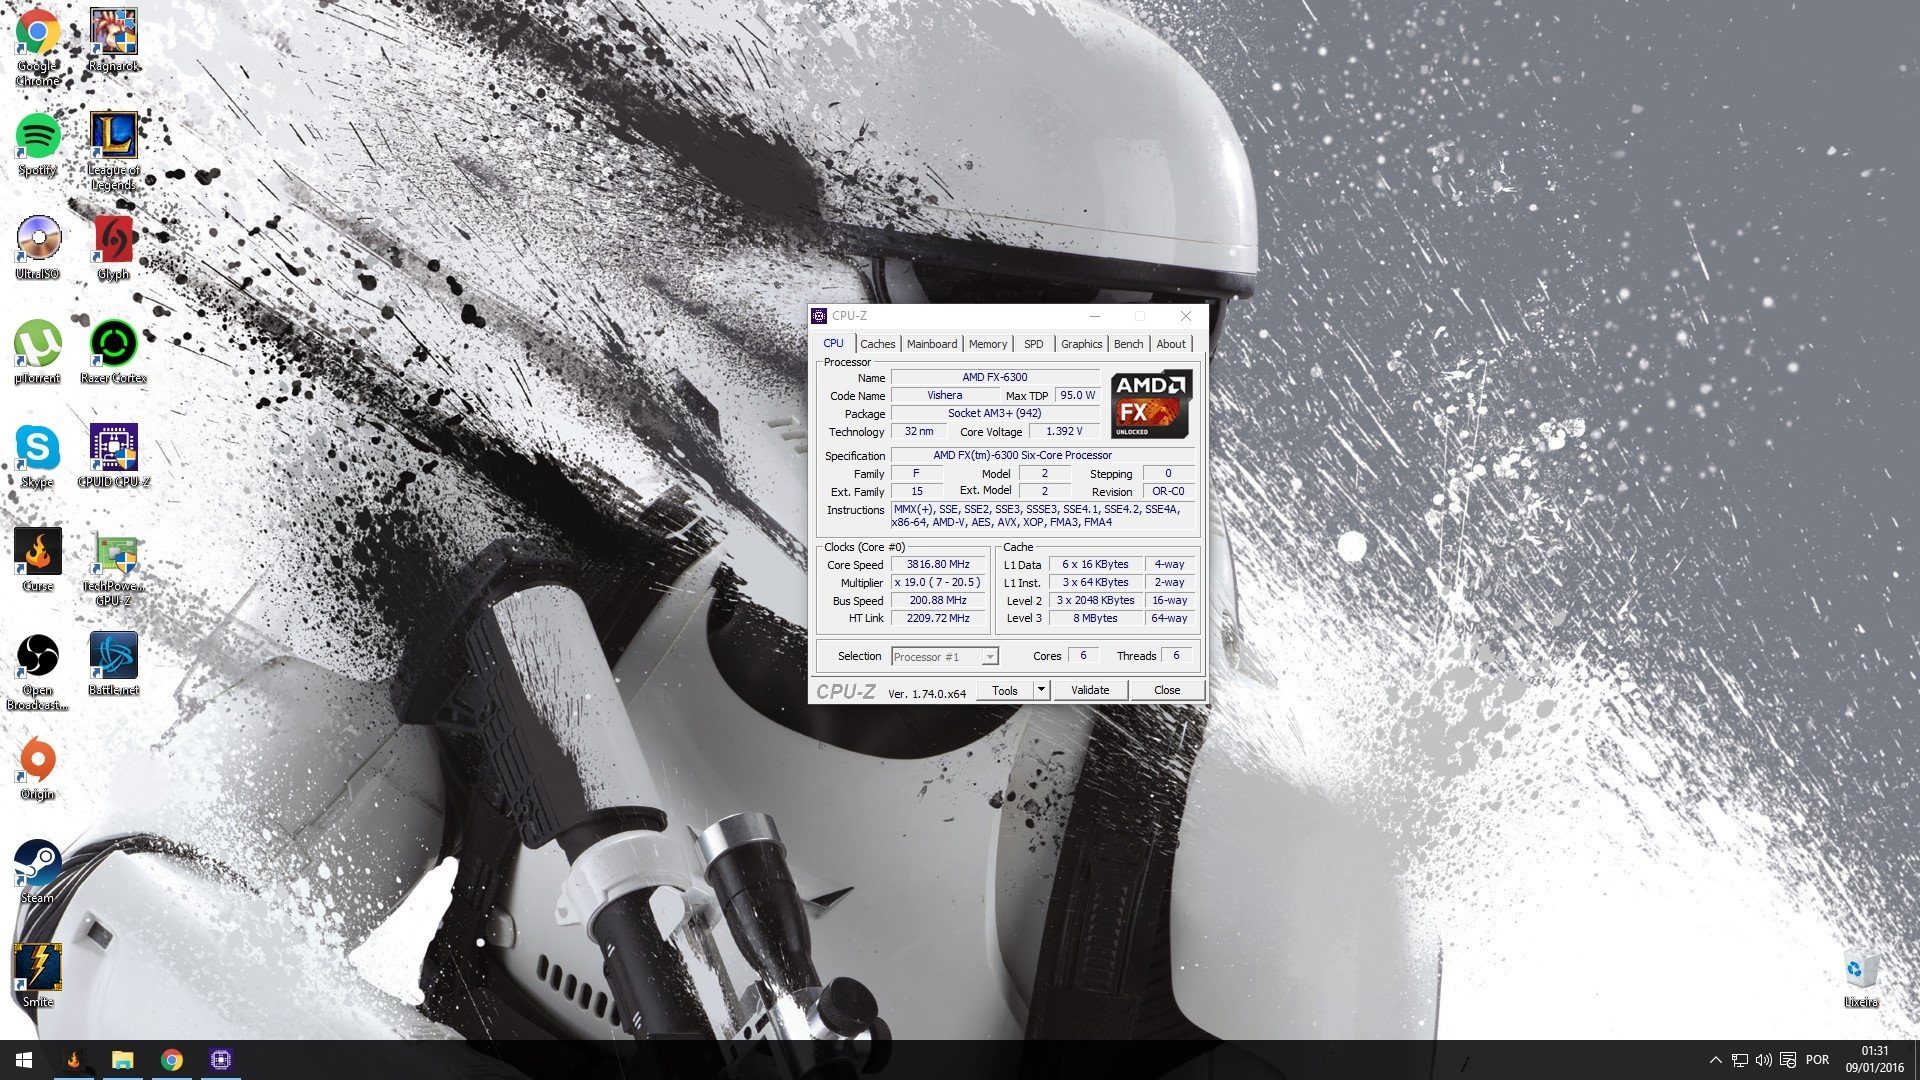Open the Lixeira recycle bin icon
Image resolution: width=1920 pixels, height=1080 pixels.
(x=1861, y=976)
